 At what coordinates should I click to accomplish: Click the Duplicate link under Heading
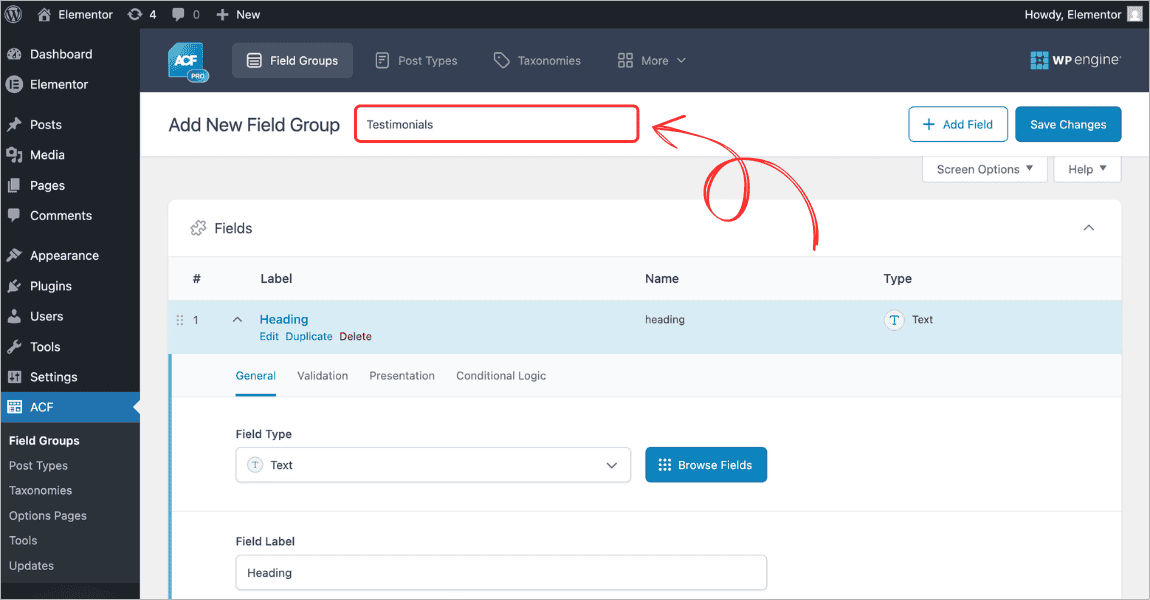click(309, 337)
